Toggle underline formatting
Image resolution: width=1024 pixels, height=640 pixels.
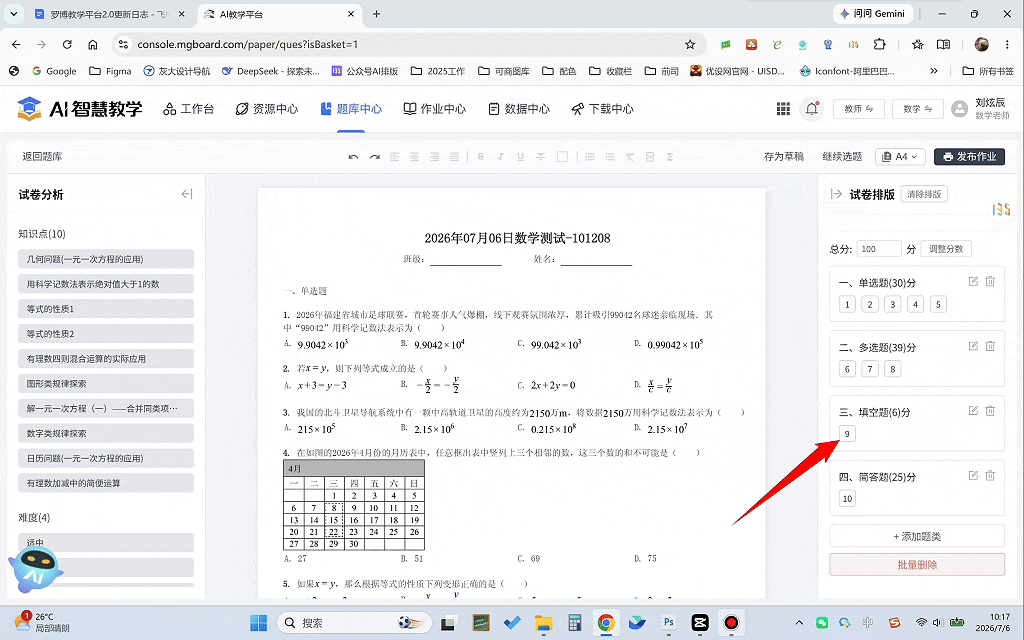click(x=520, y=157)
